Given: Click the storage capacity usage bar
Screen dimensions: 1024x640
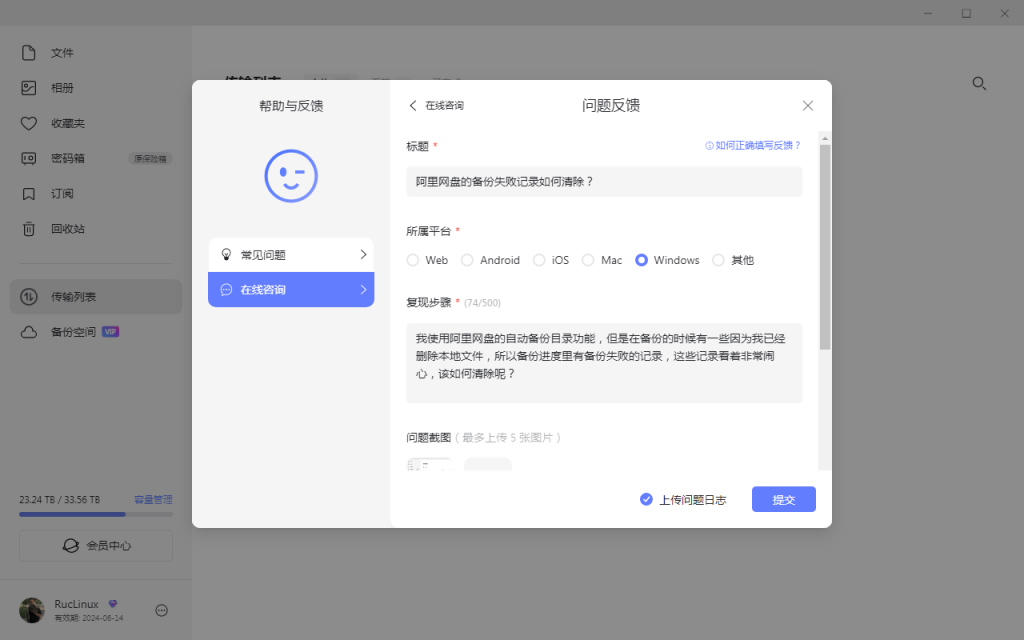Looking at the screenshot, I should click(96, 514).
